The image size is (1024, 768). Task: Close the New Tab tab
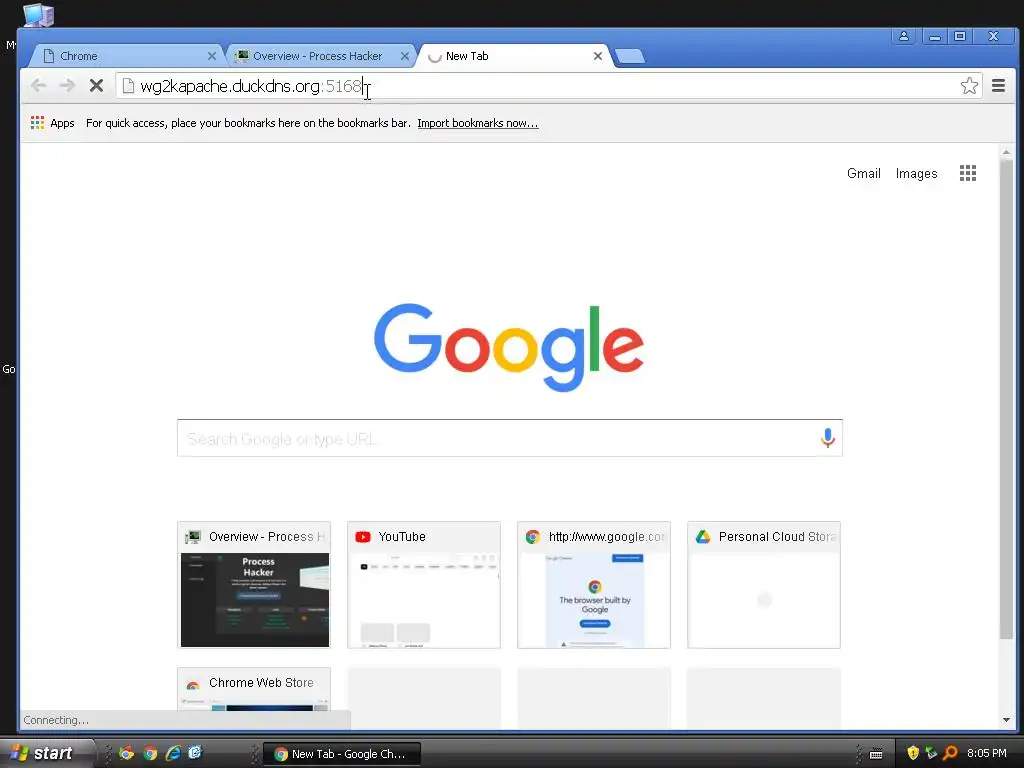coord(598,56)
